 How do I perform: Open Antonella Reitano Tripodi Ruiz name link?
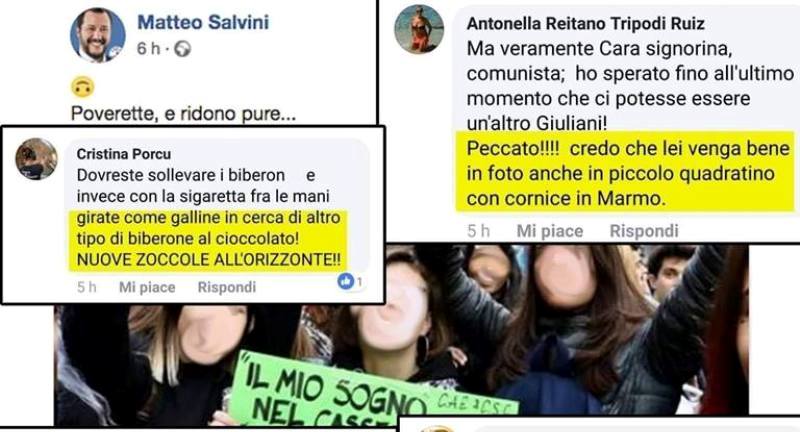tap(586, 23)
